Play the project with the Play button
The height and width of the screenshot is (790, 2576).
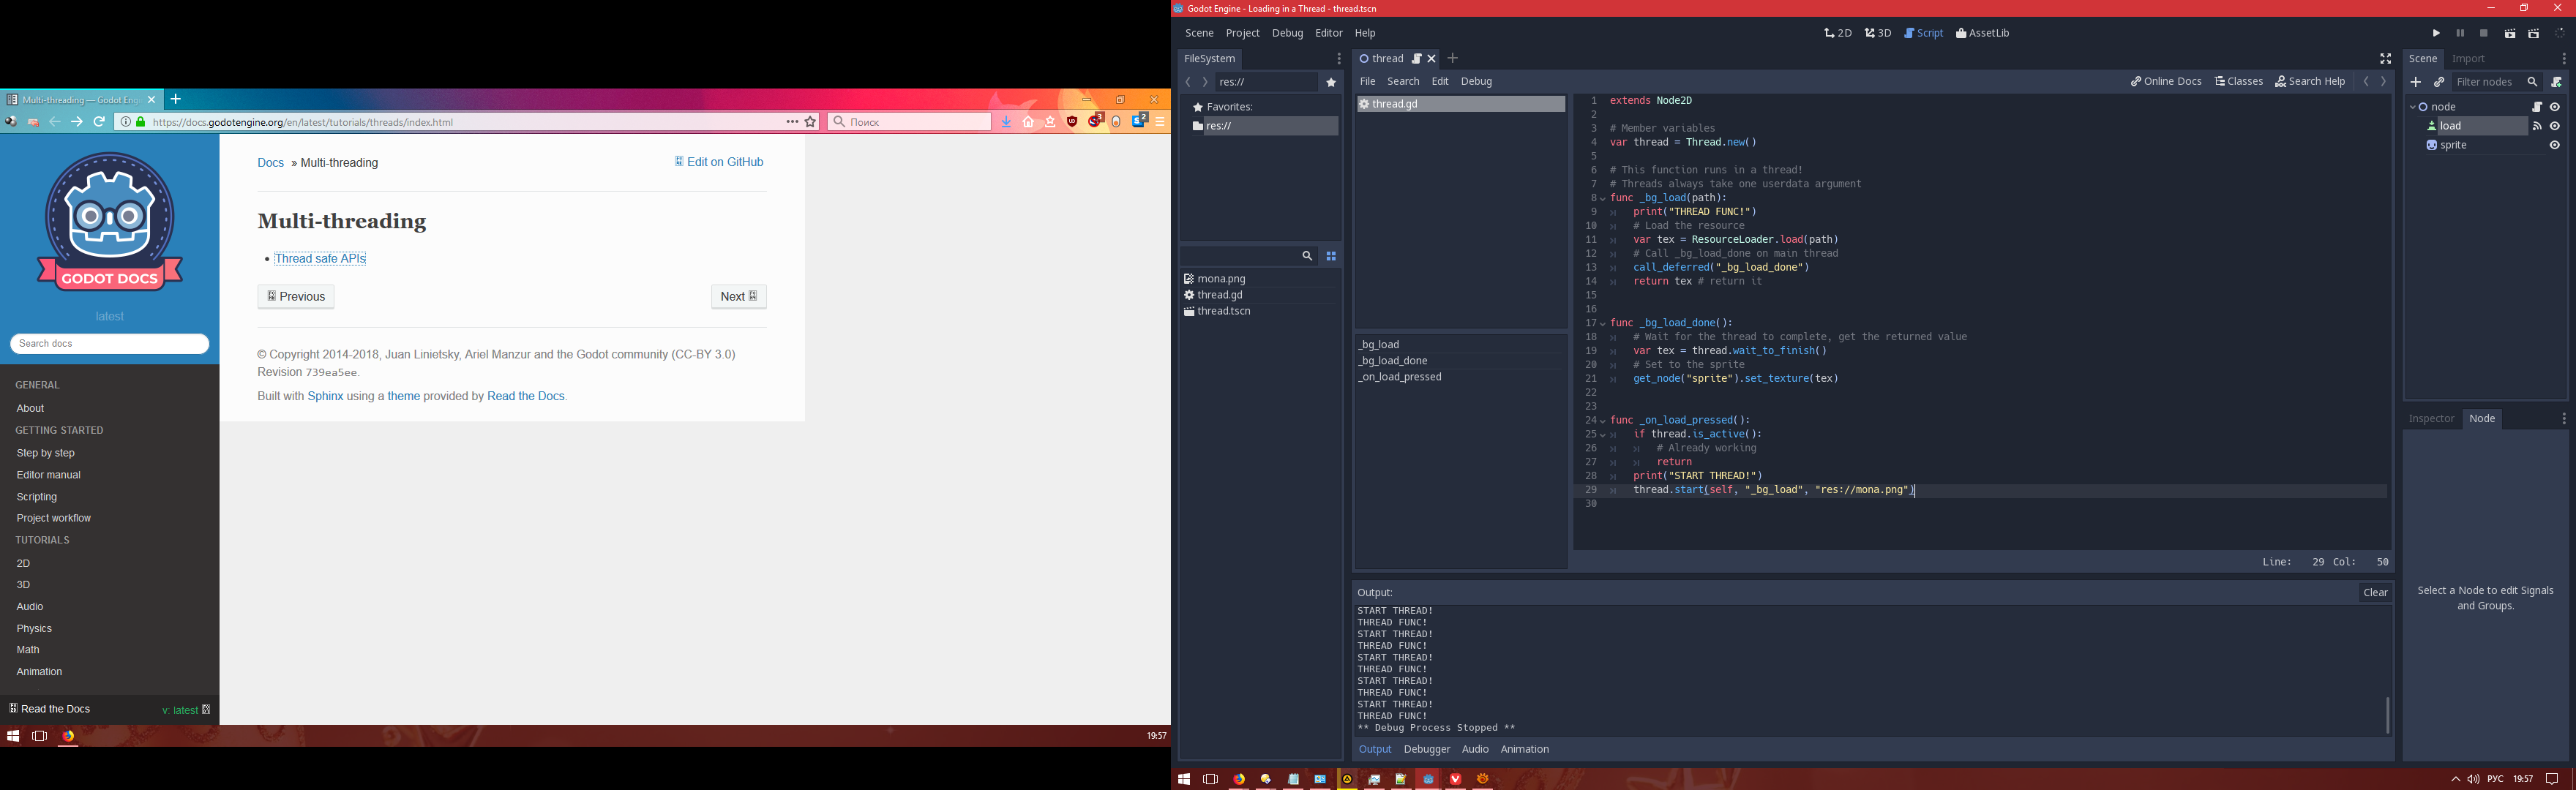click(2436, 34)
